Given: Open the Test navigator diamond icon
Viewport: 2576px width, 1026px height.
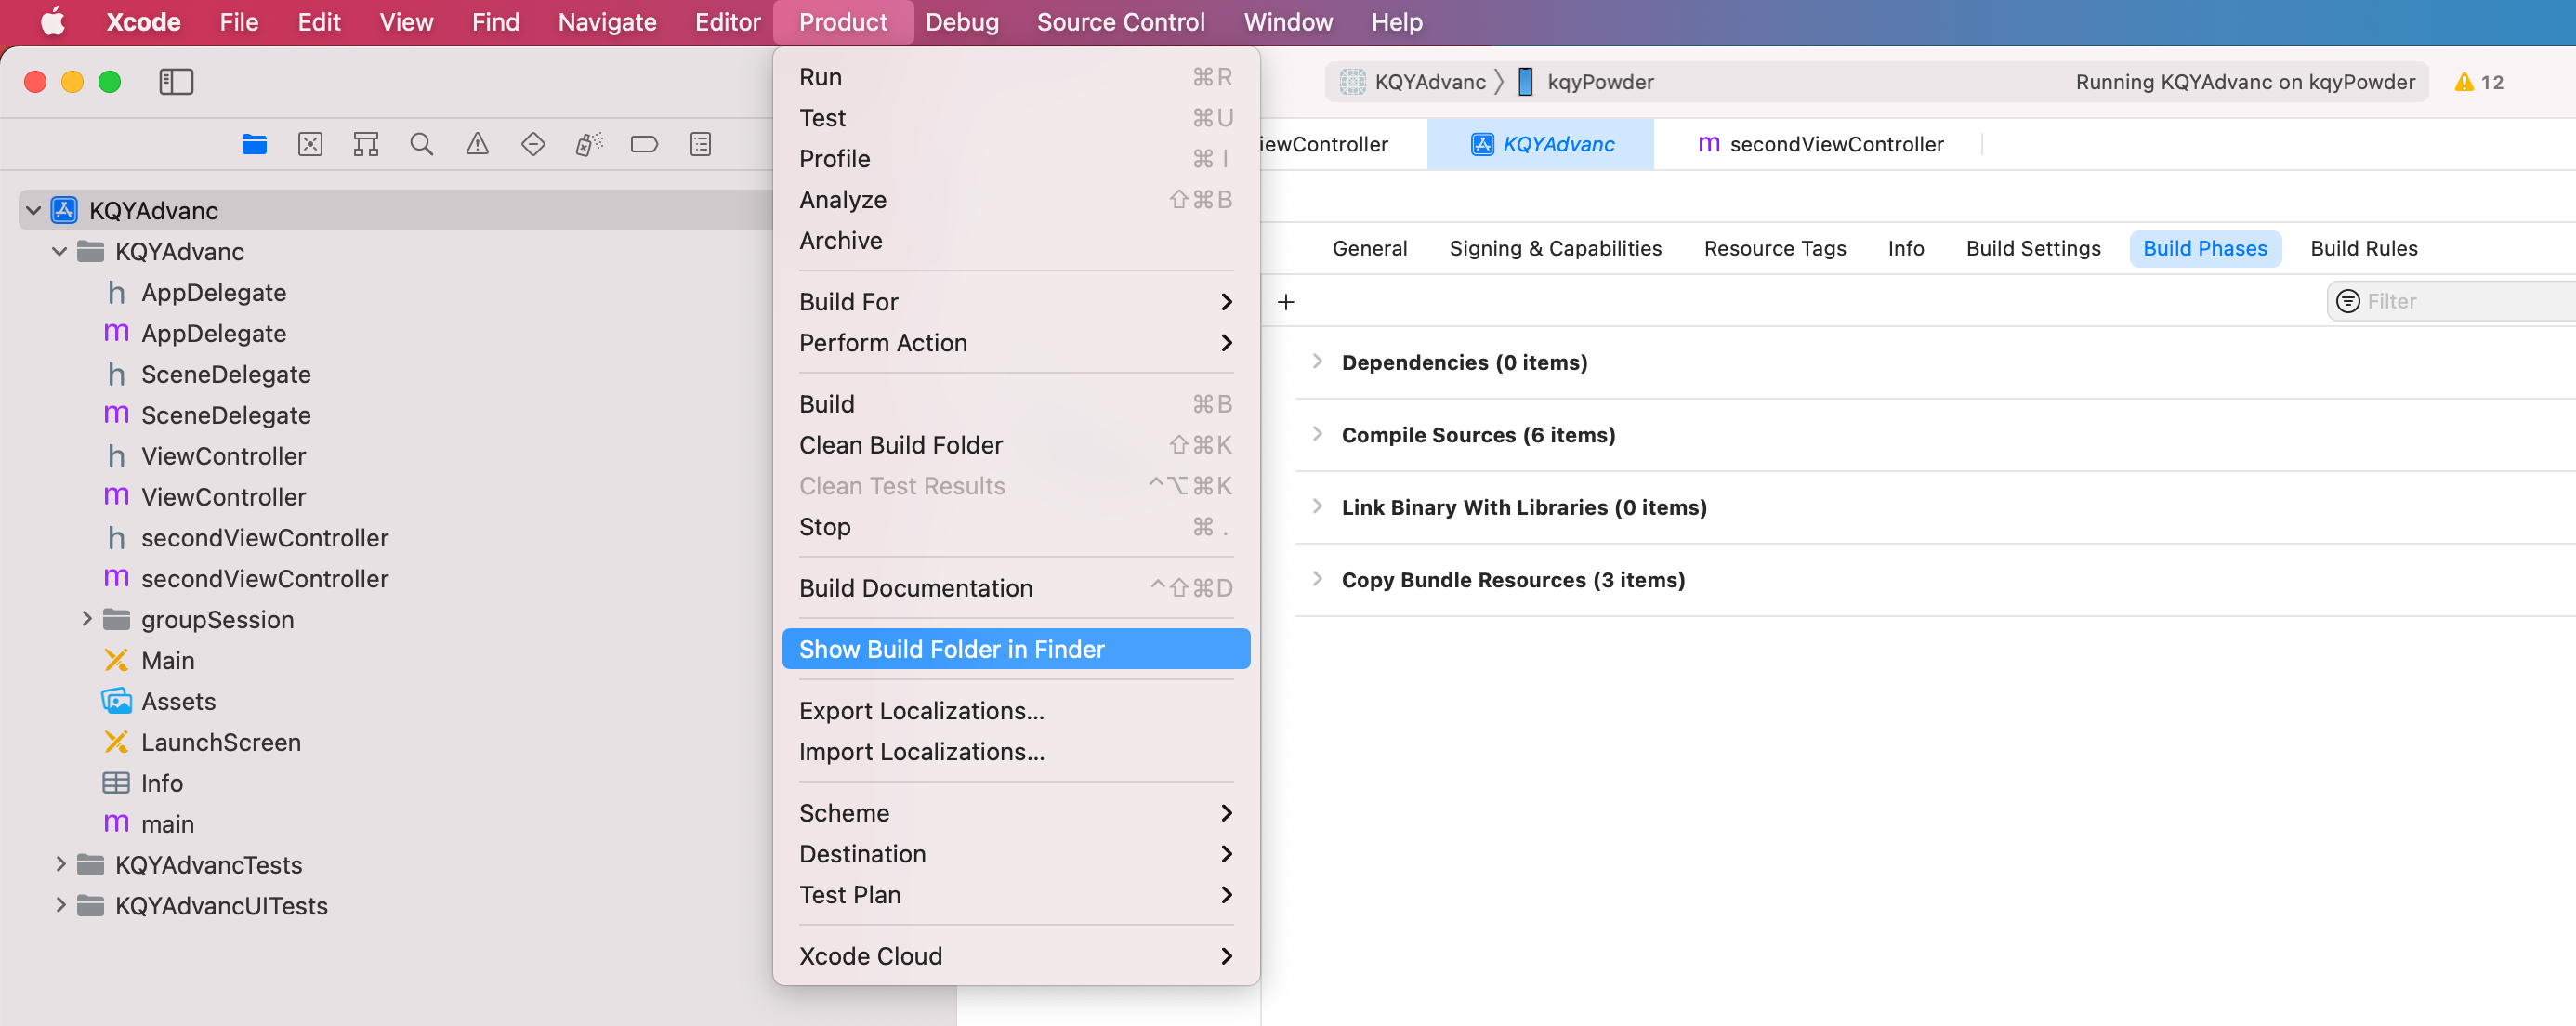Looking at the screenshot, I should 533,144.
